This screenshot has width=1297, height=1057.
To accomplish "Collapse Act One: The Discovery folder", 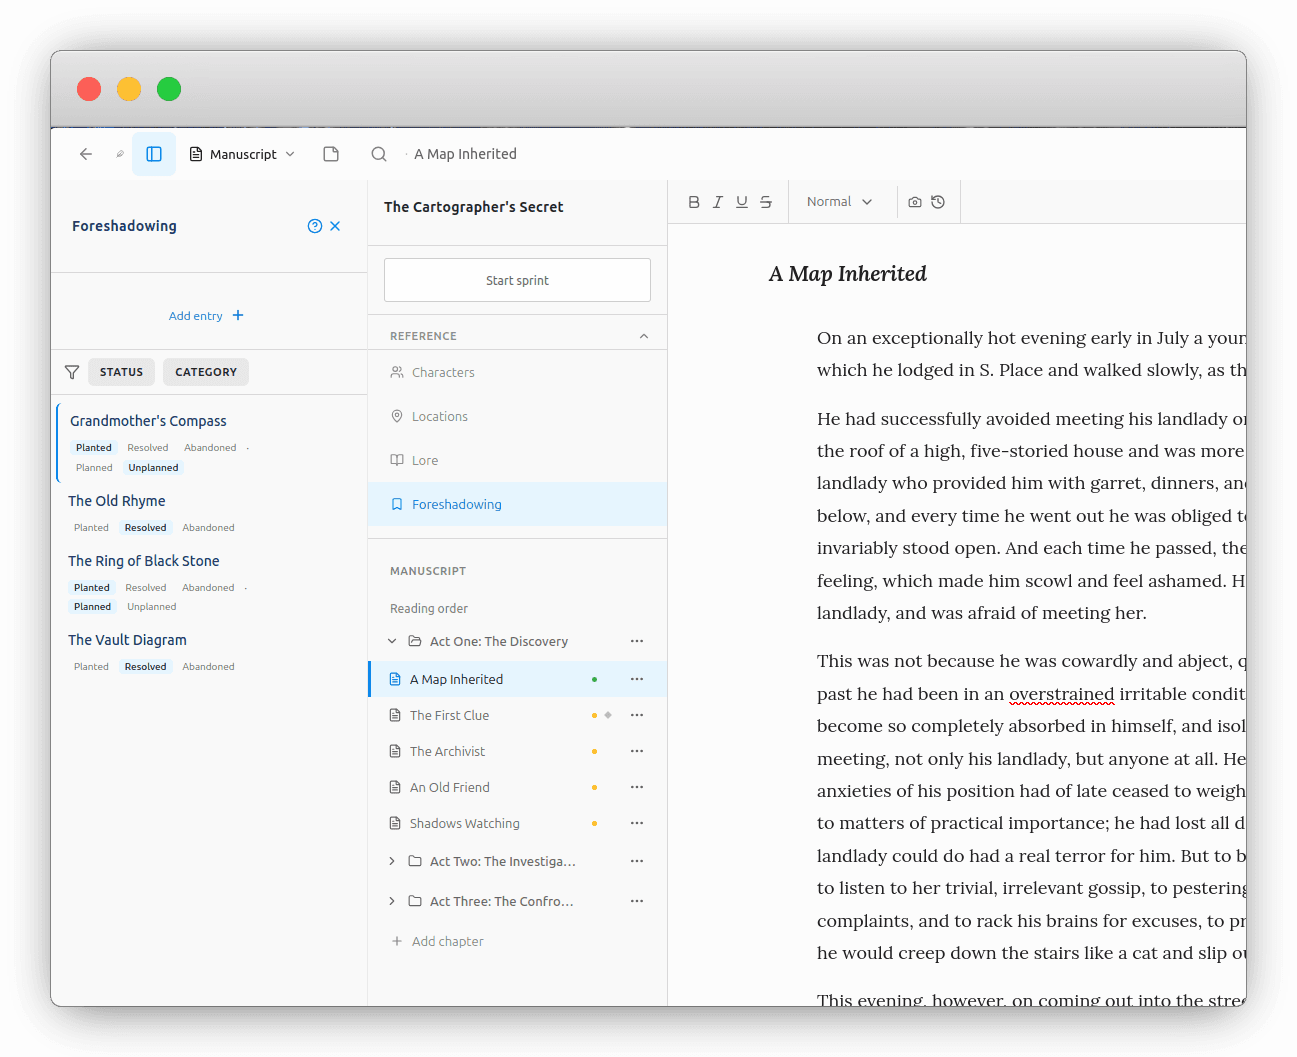I will click(392, 641).
